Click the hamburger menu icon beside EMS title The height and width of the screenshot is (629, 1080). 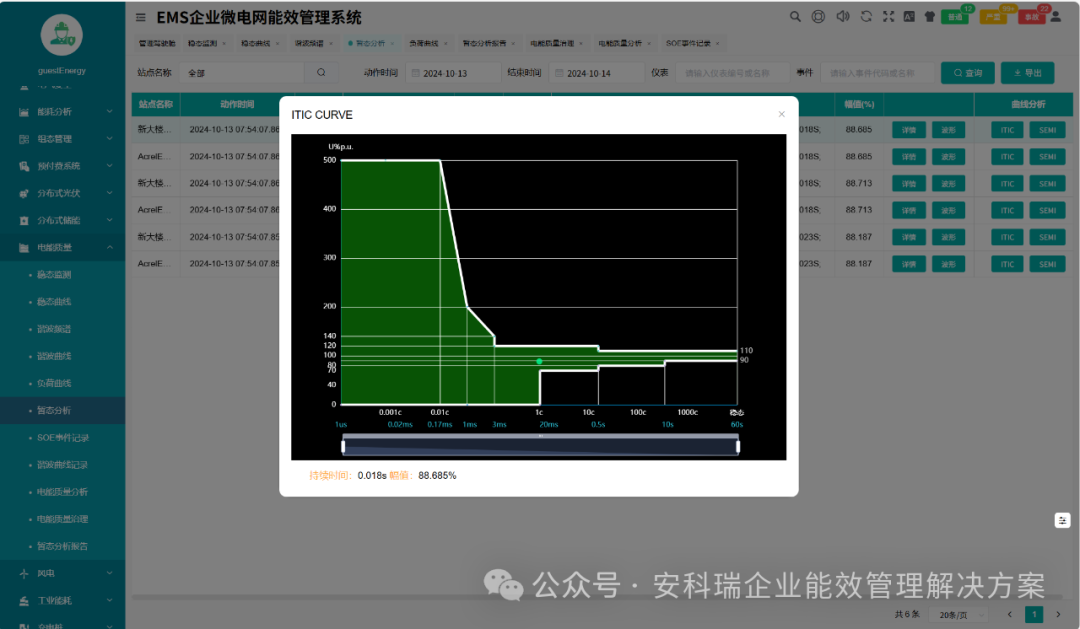click(141, 17)
